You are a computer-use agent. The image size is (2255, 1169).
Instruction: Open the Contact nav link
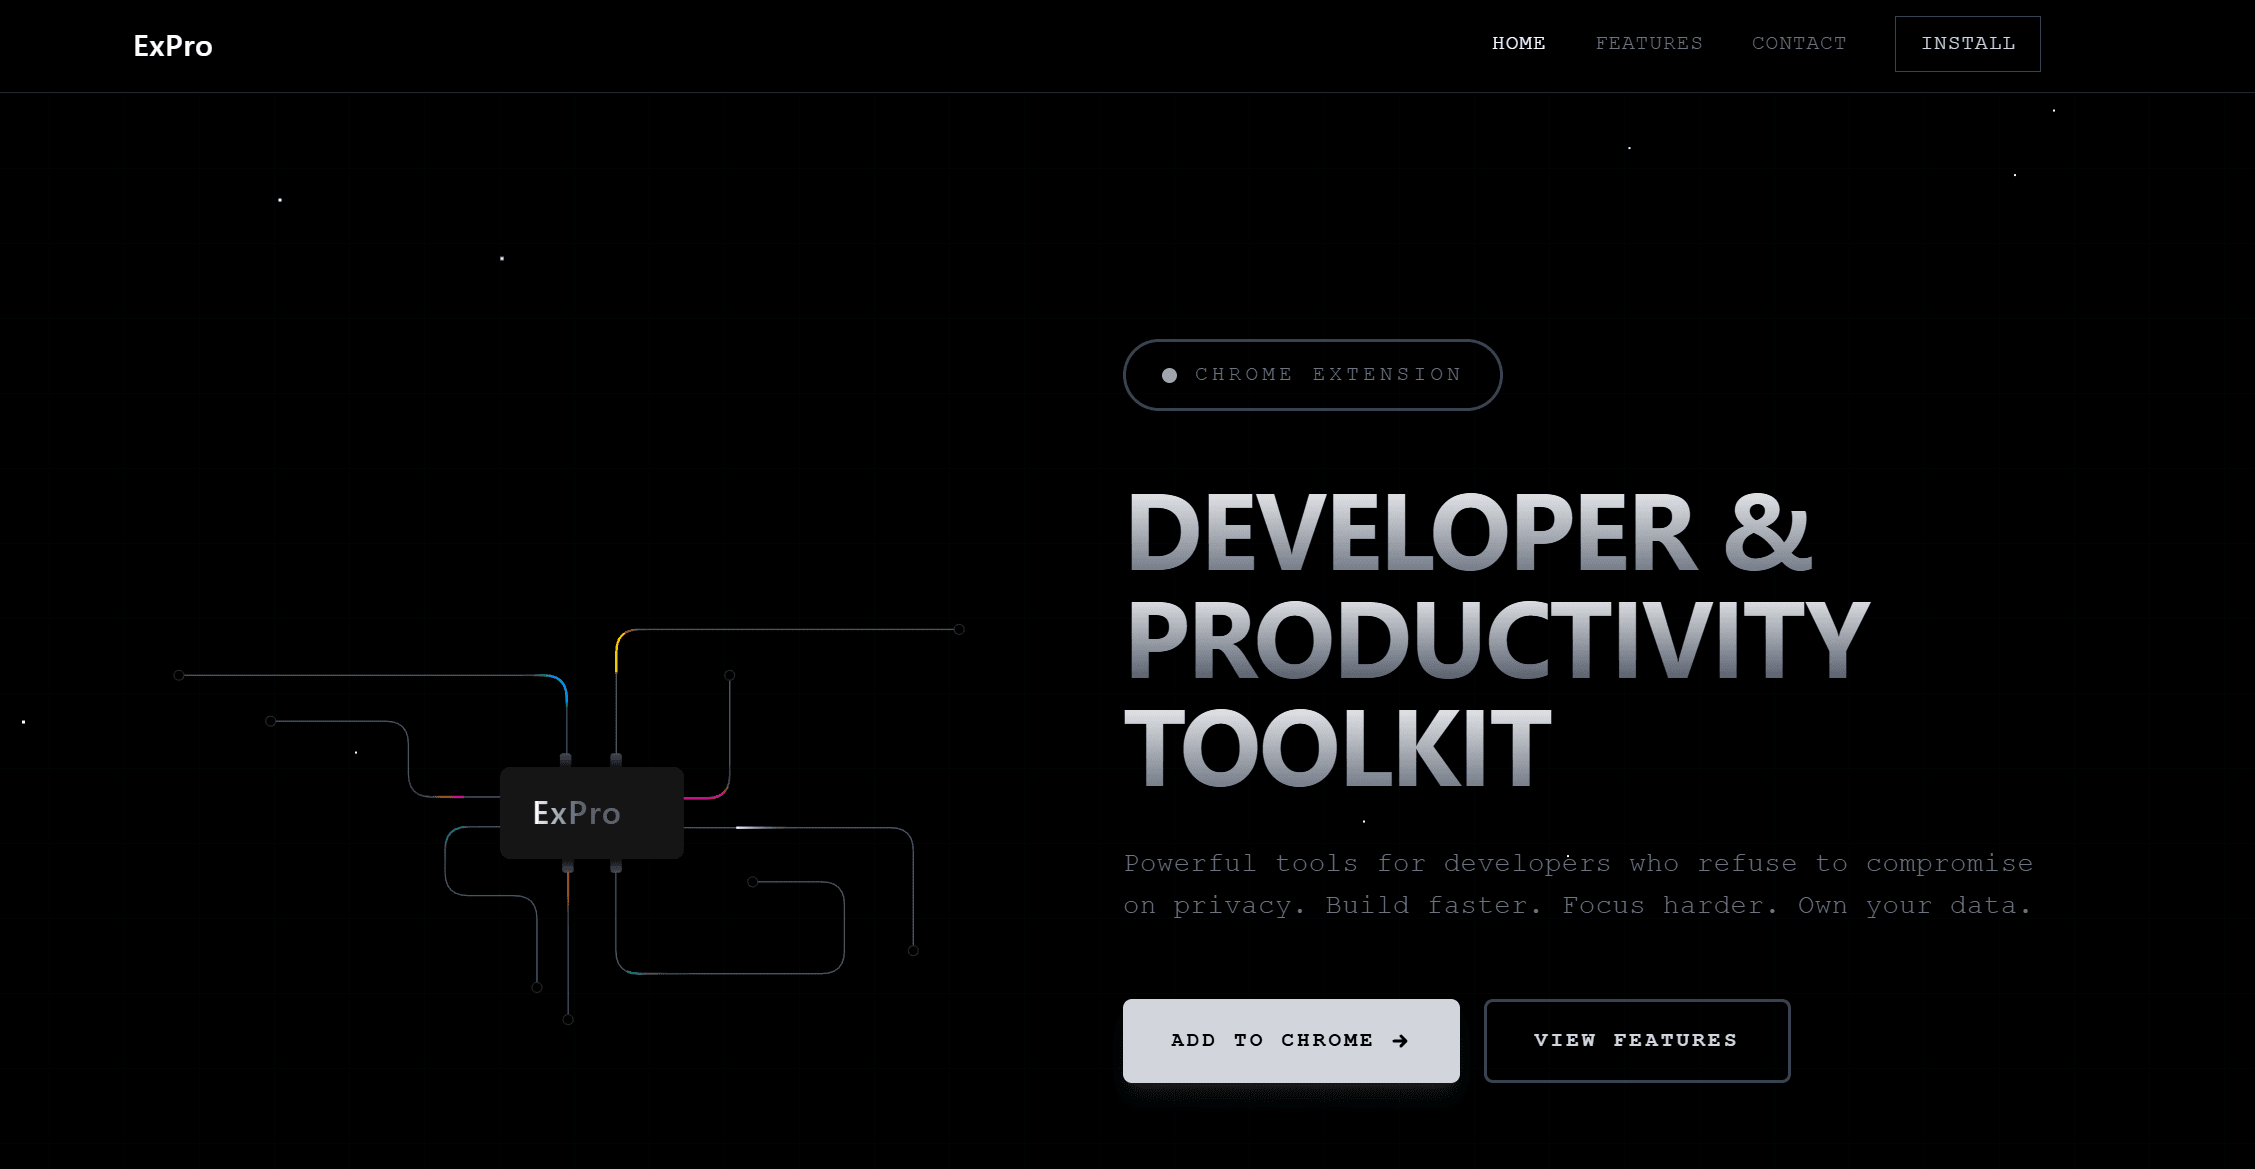pos(1798,44)
